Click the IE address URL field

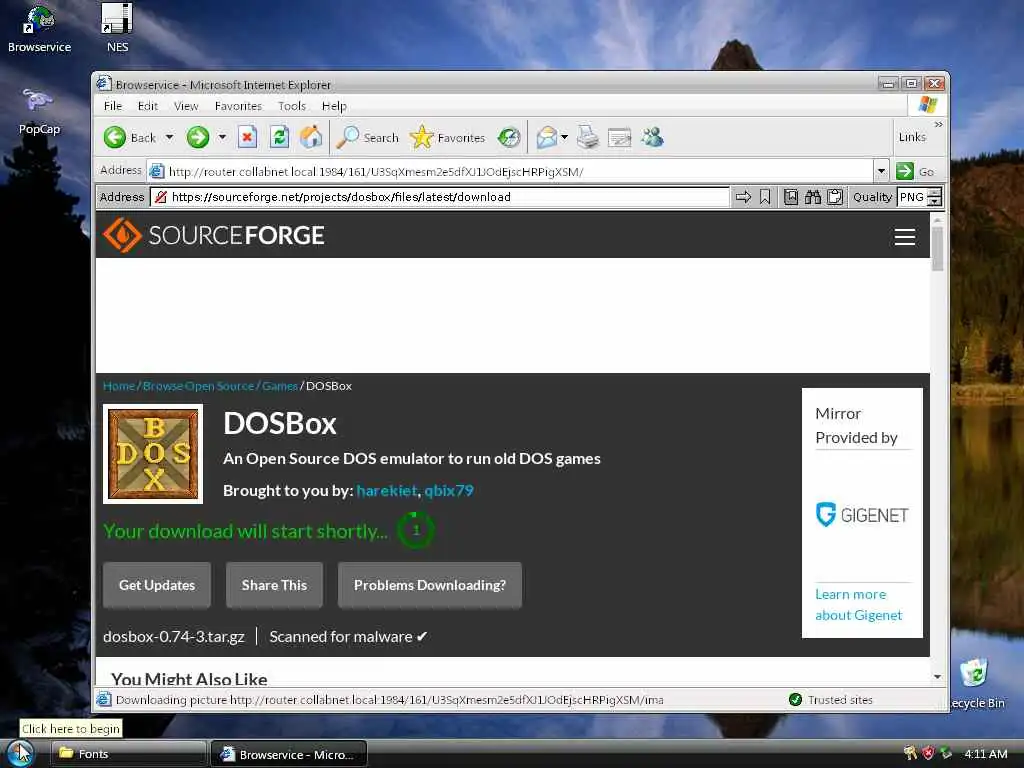coord(509,171)
